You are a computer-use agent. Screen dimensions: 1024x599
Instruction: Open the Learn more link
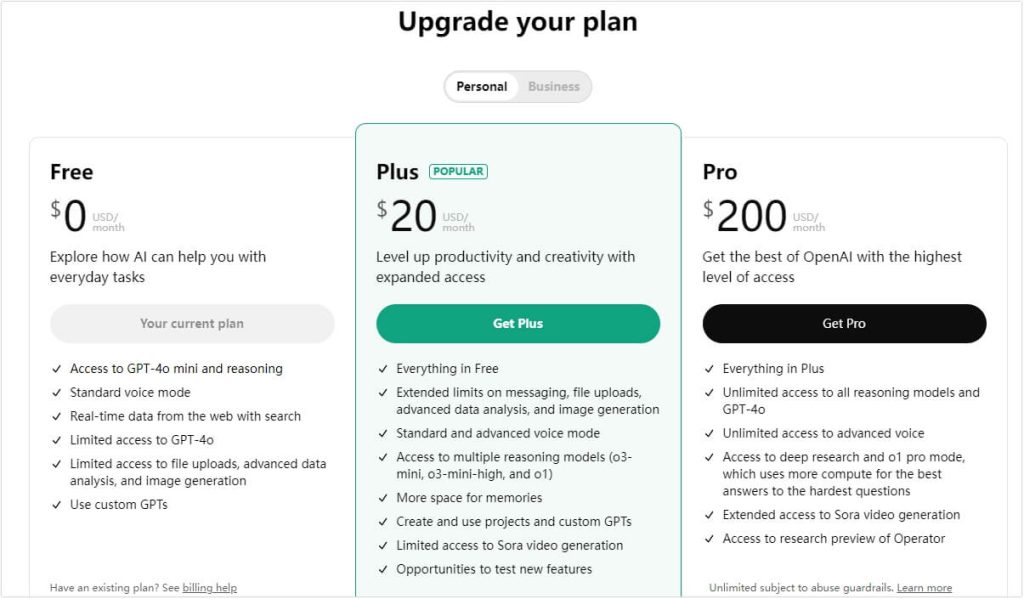tap(924, 588)
